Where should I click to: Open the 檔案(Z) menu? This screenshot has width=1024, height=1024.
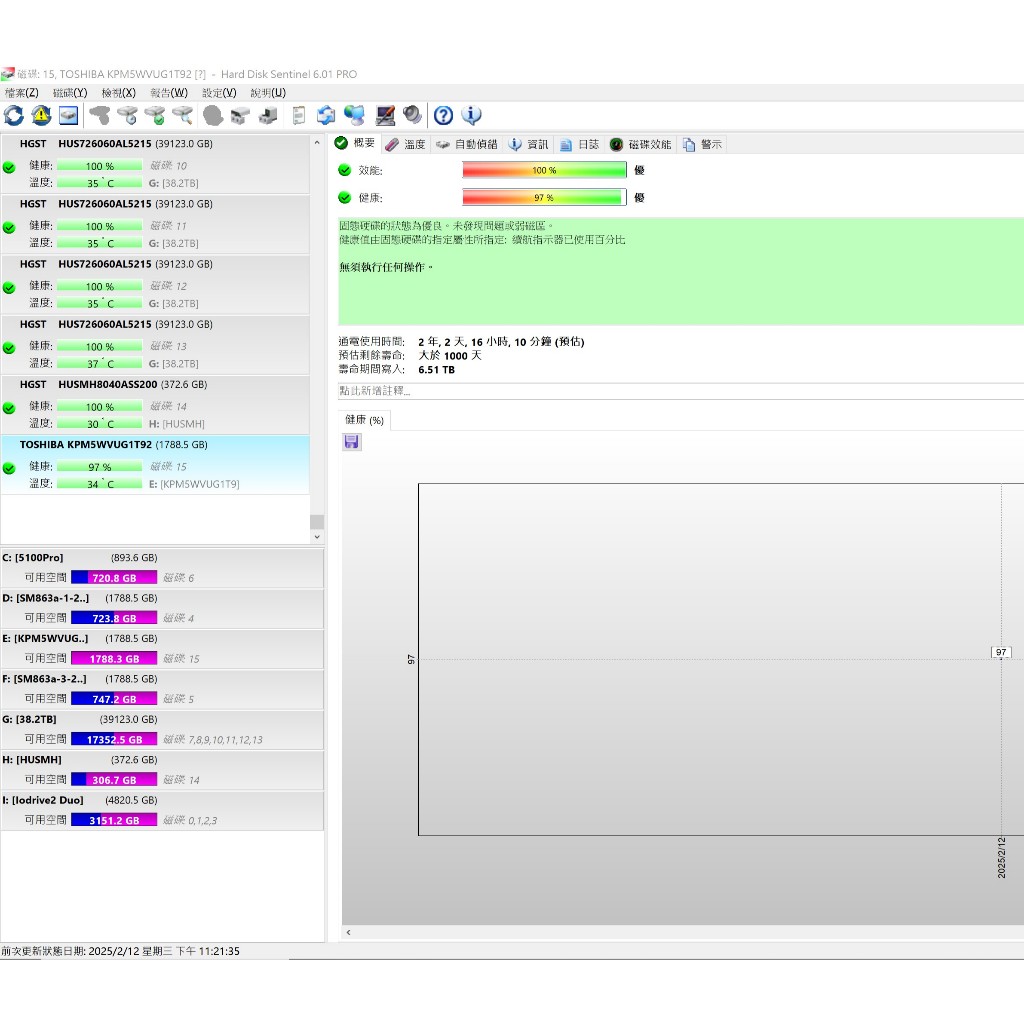click(x=21, y=93)
